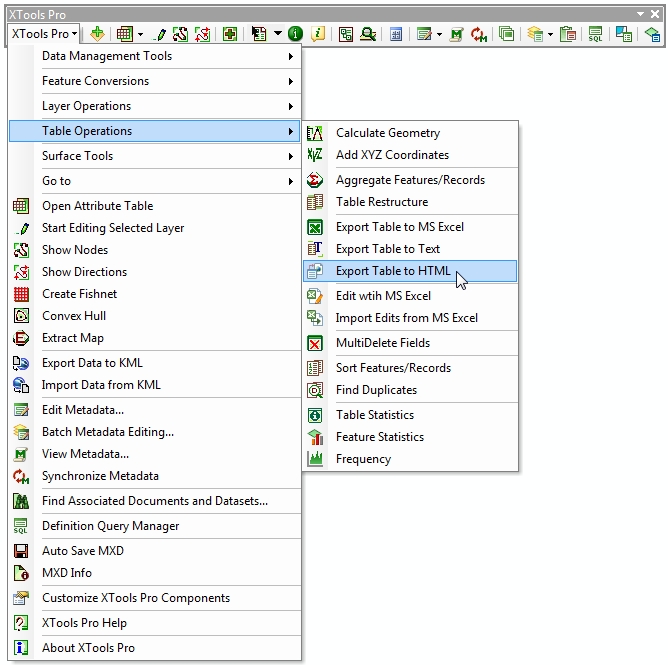
Task: Select Auto Save MXD
Action: tap(155, 551)
